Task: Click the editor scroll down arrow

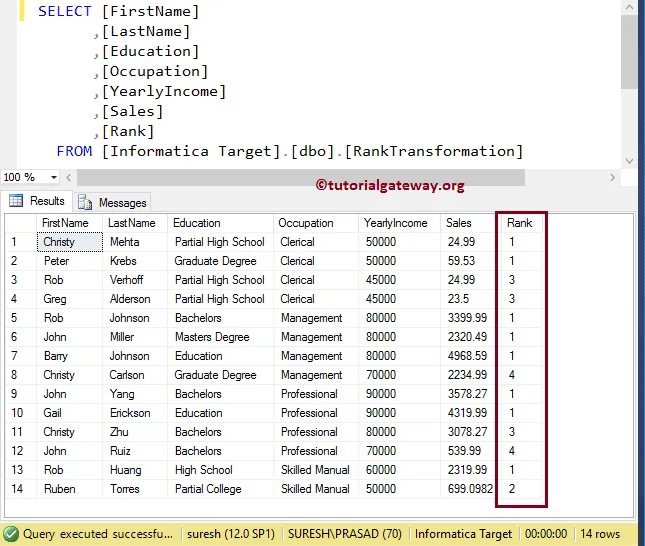Action: click(629, 161)
